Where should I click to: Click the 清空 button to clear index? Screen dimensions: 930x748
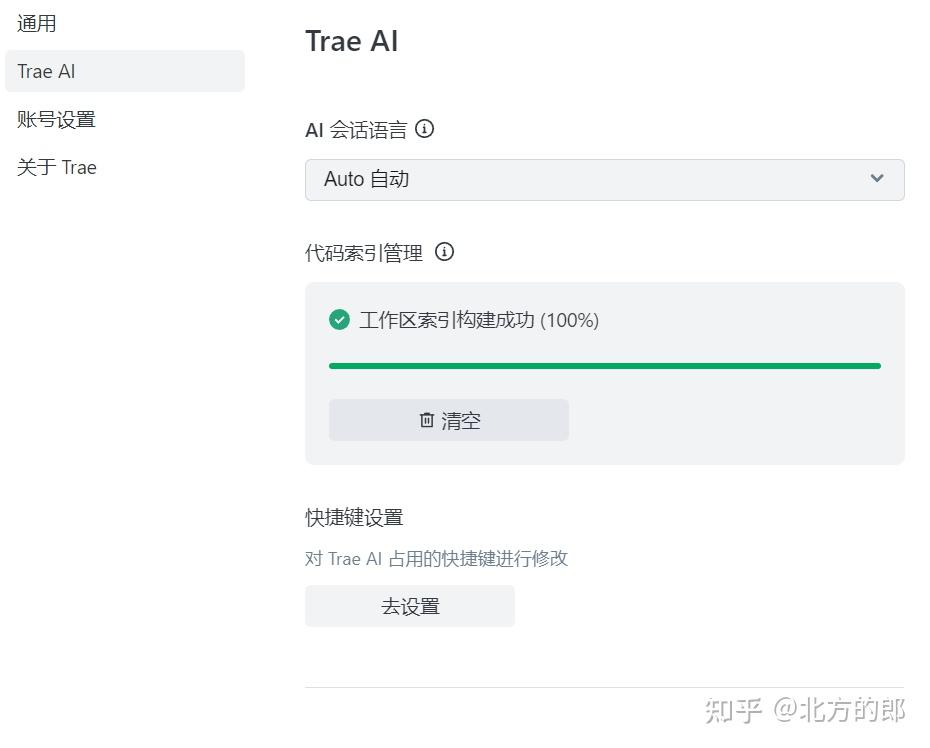[448, 420]
